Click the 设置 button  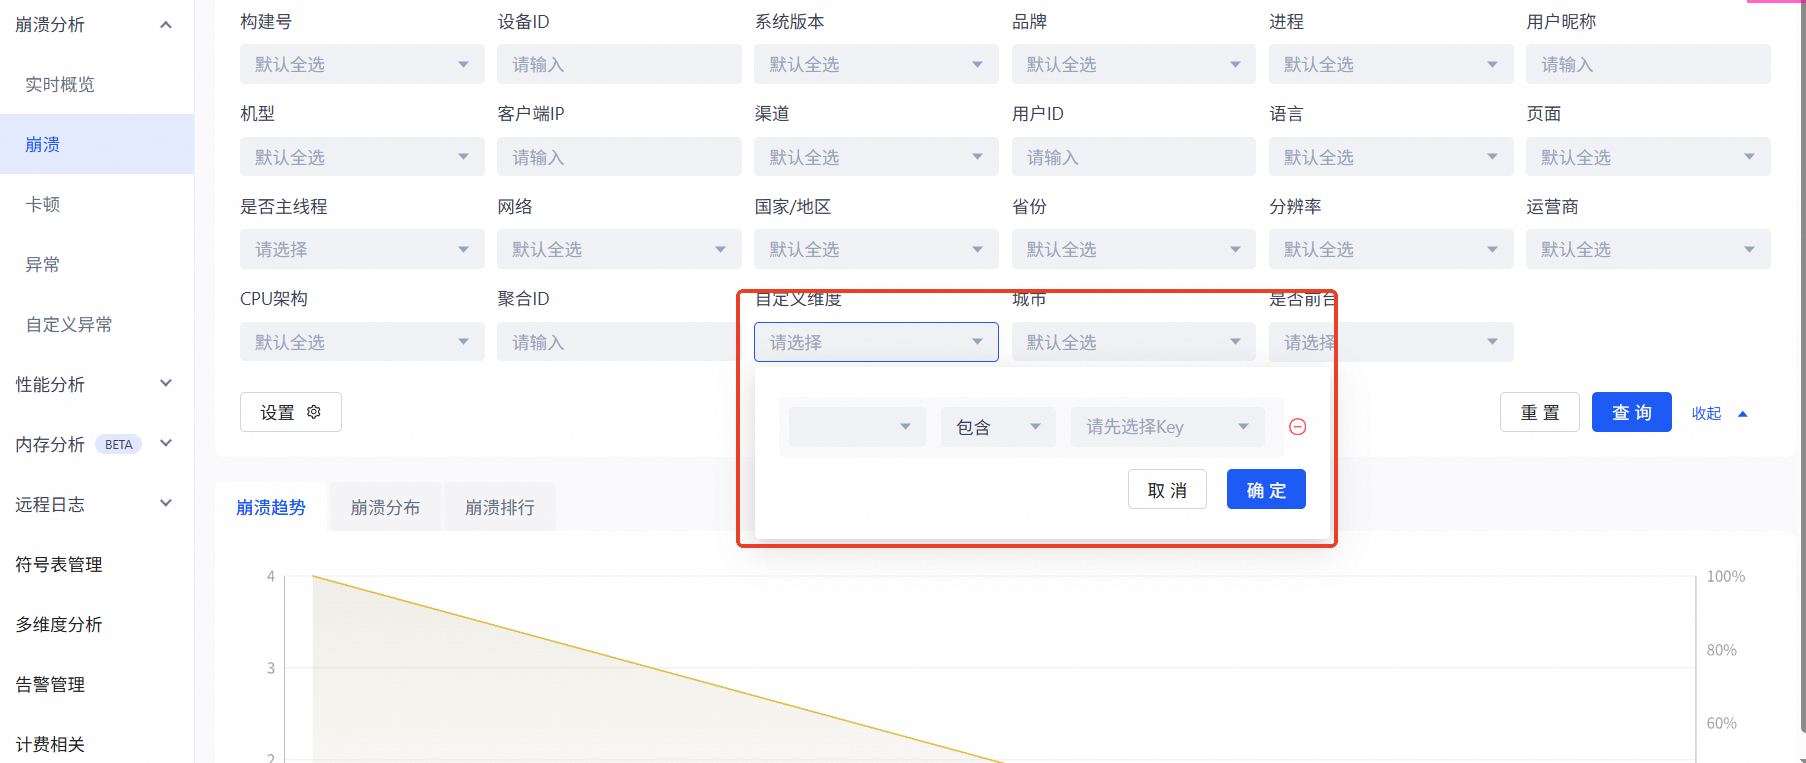point(291,412)
